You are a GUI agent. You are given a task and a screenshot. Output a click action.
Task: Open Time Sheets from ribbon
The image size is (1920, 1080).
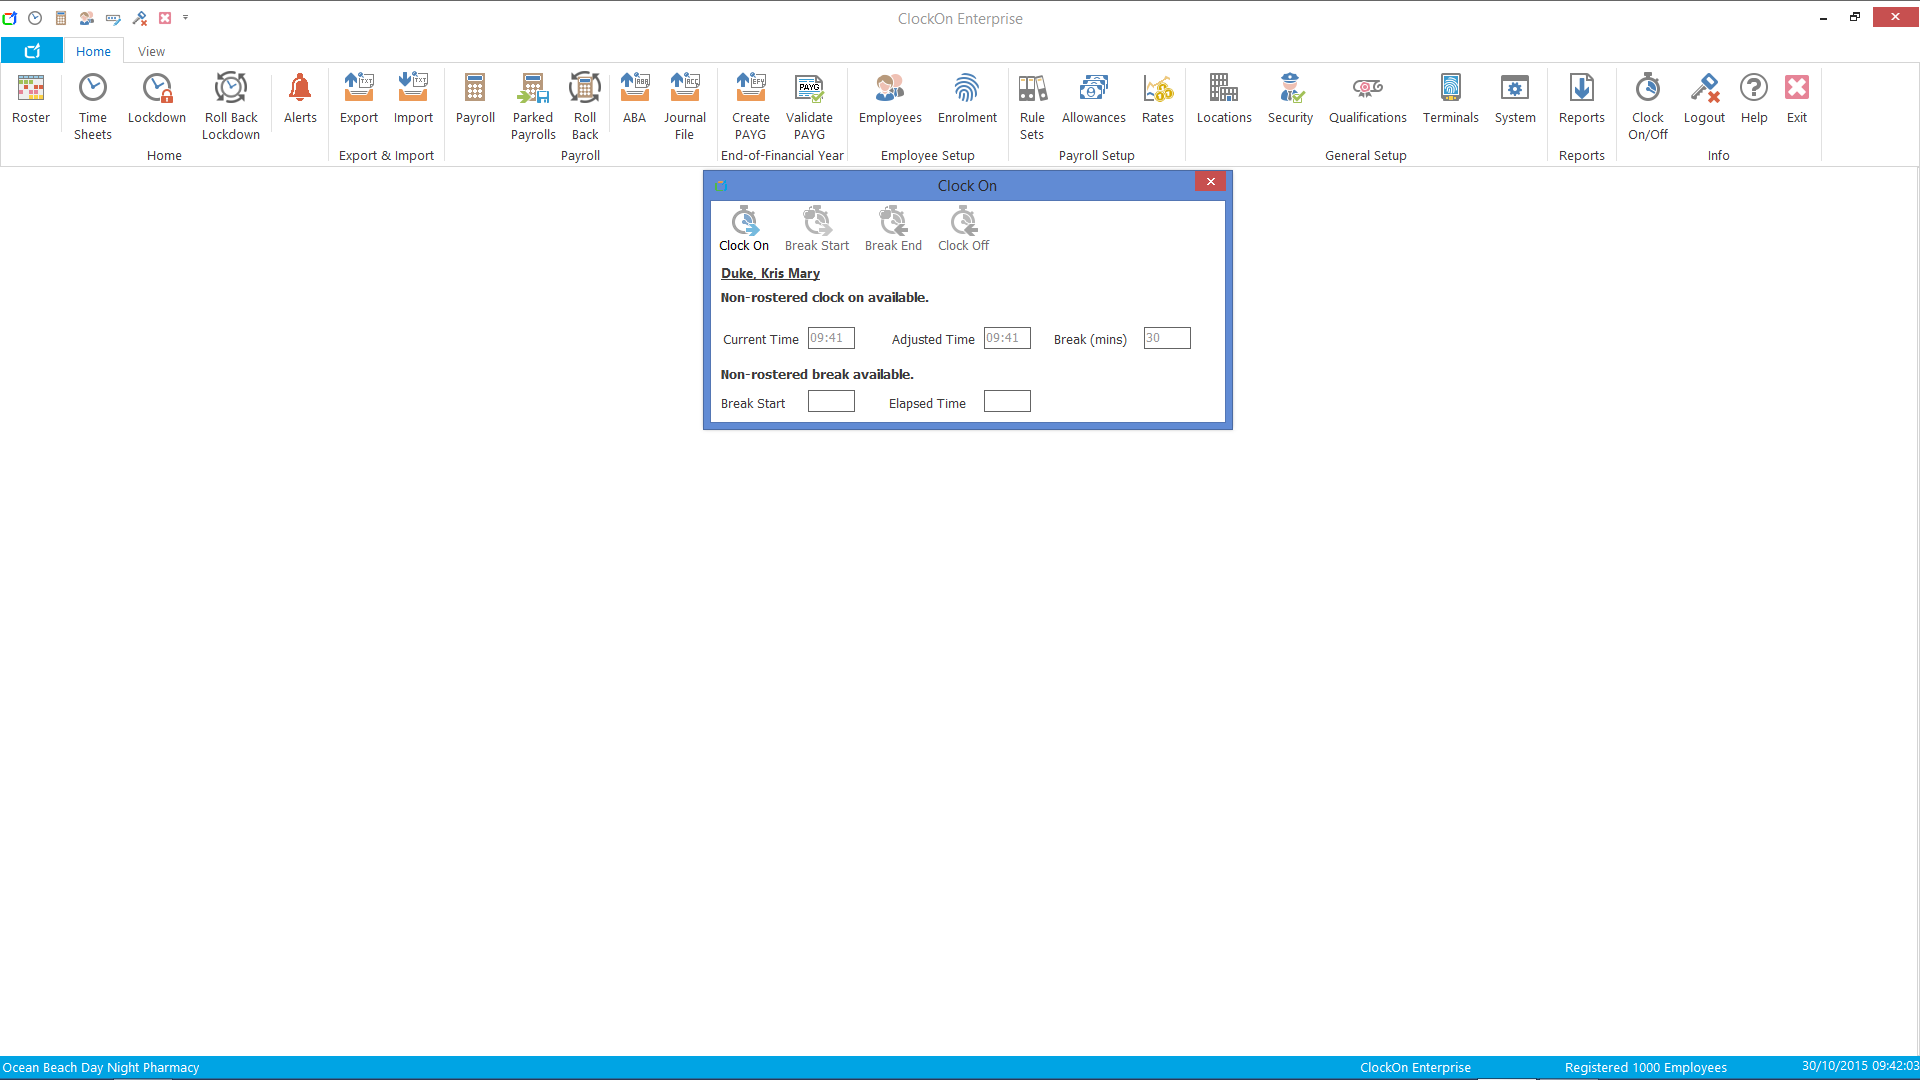coord(93,106)
